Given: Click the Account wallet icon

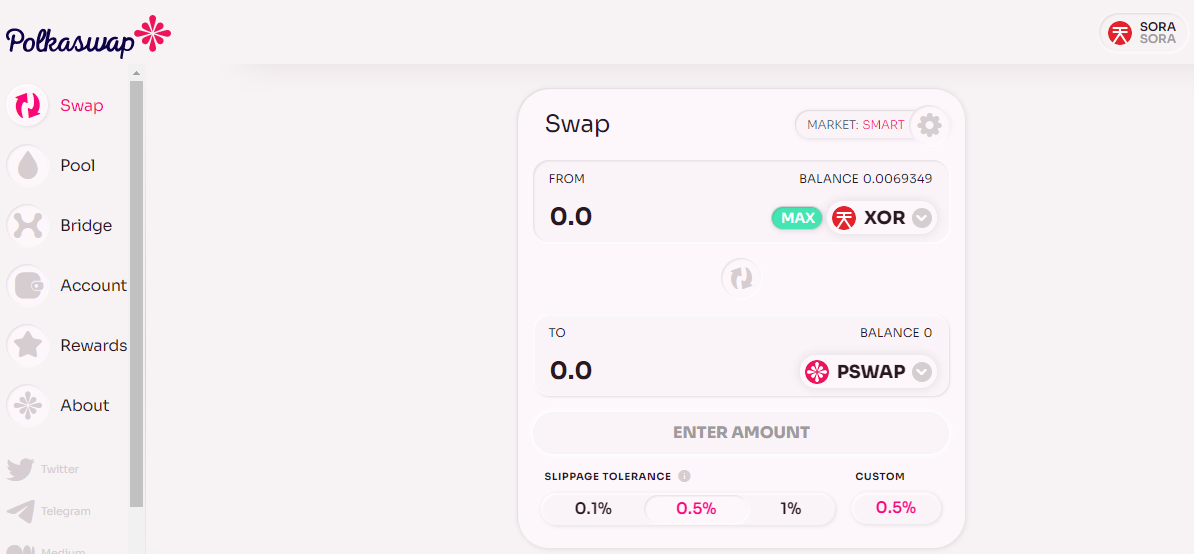Looking at the screenshot, I should coord(28,285).
